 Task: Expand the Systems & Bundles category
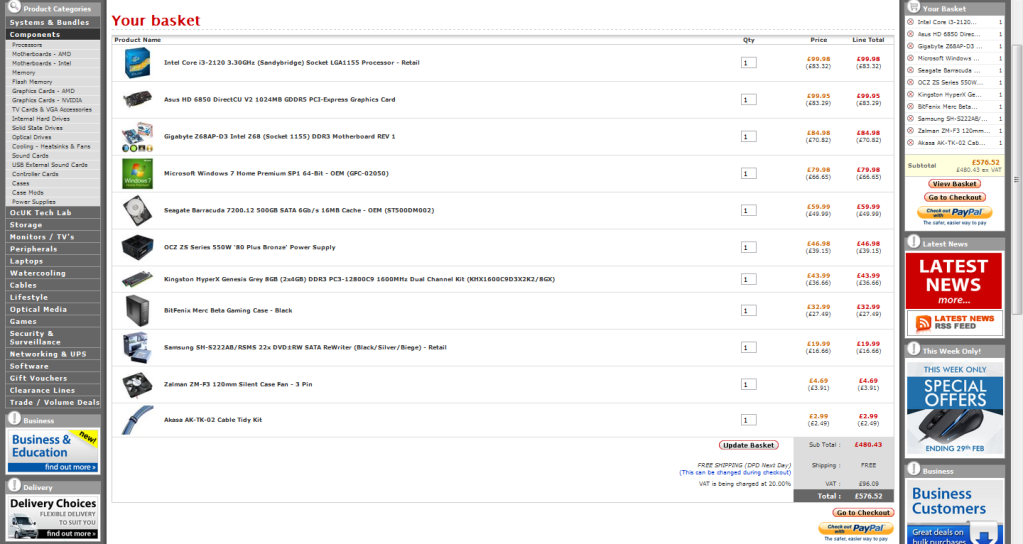point(50,22)
